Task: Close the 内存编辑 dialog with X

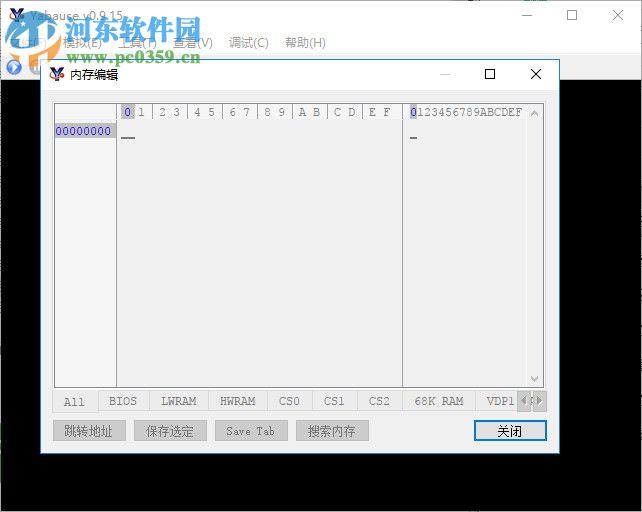Action: click(x=536, y=74)
